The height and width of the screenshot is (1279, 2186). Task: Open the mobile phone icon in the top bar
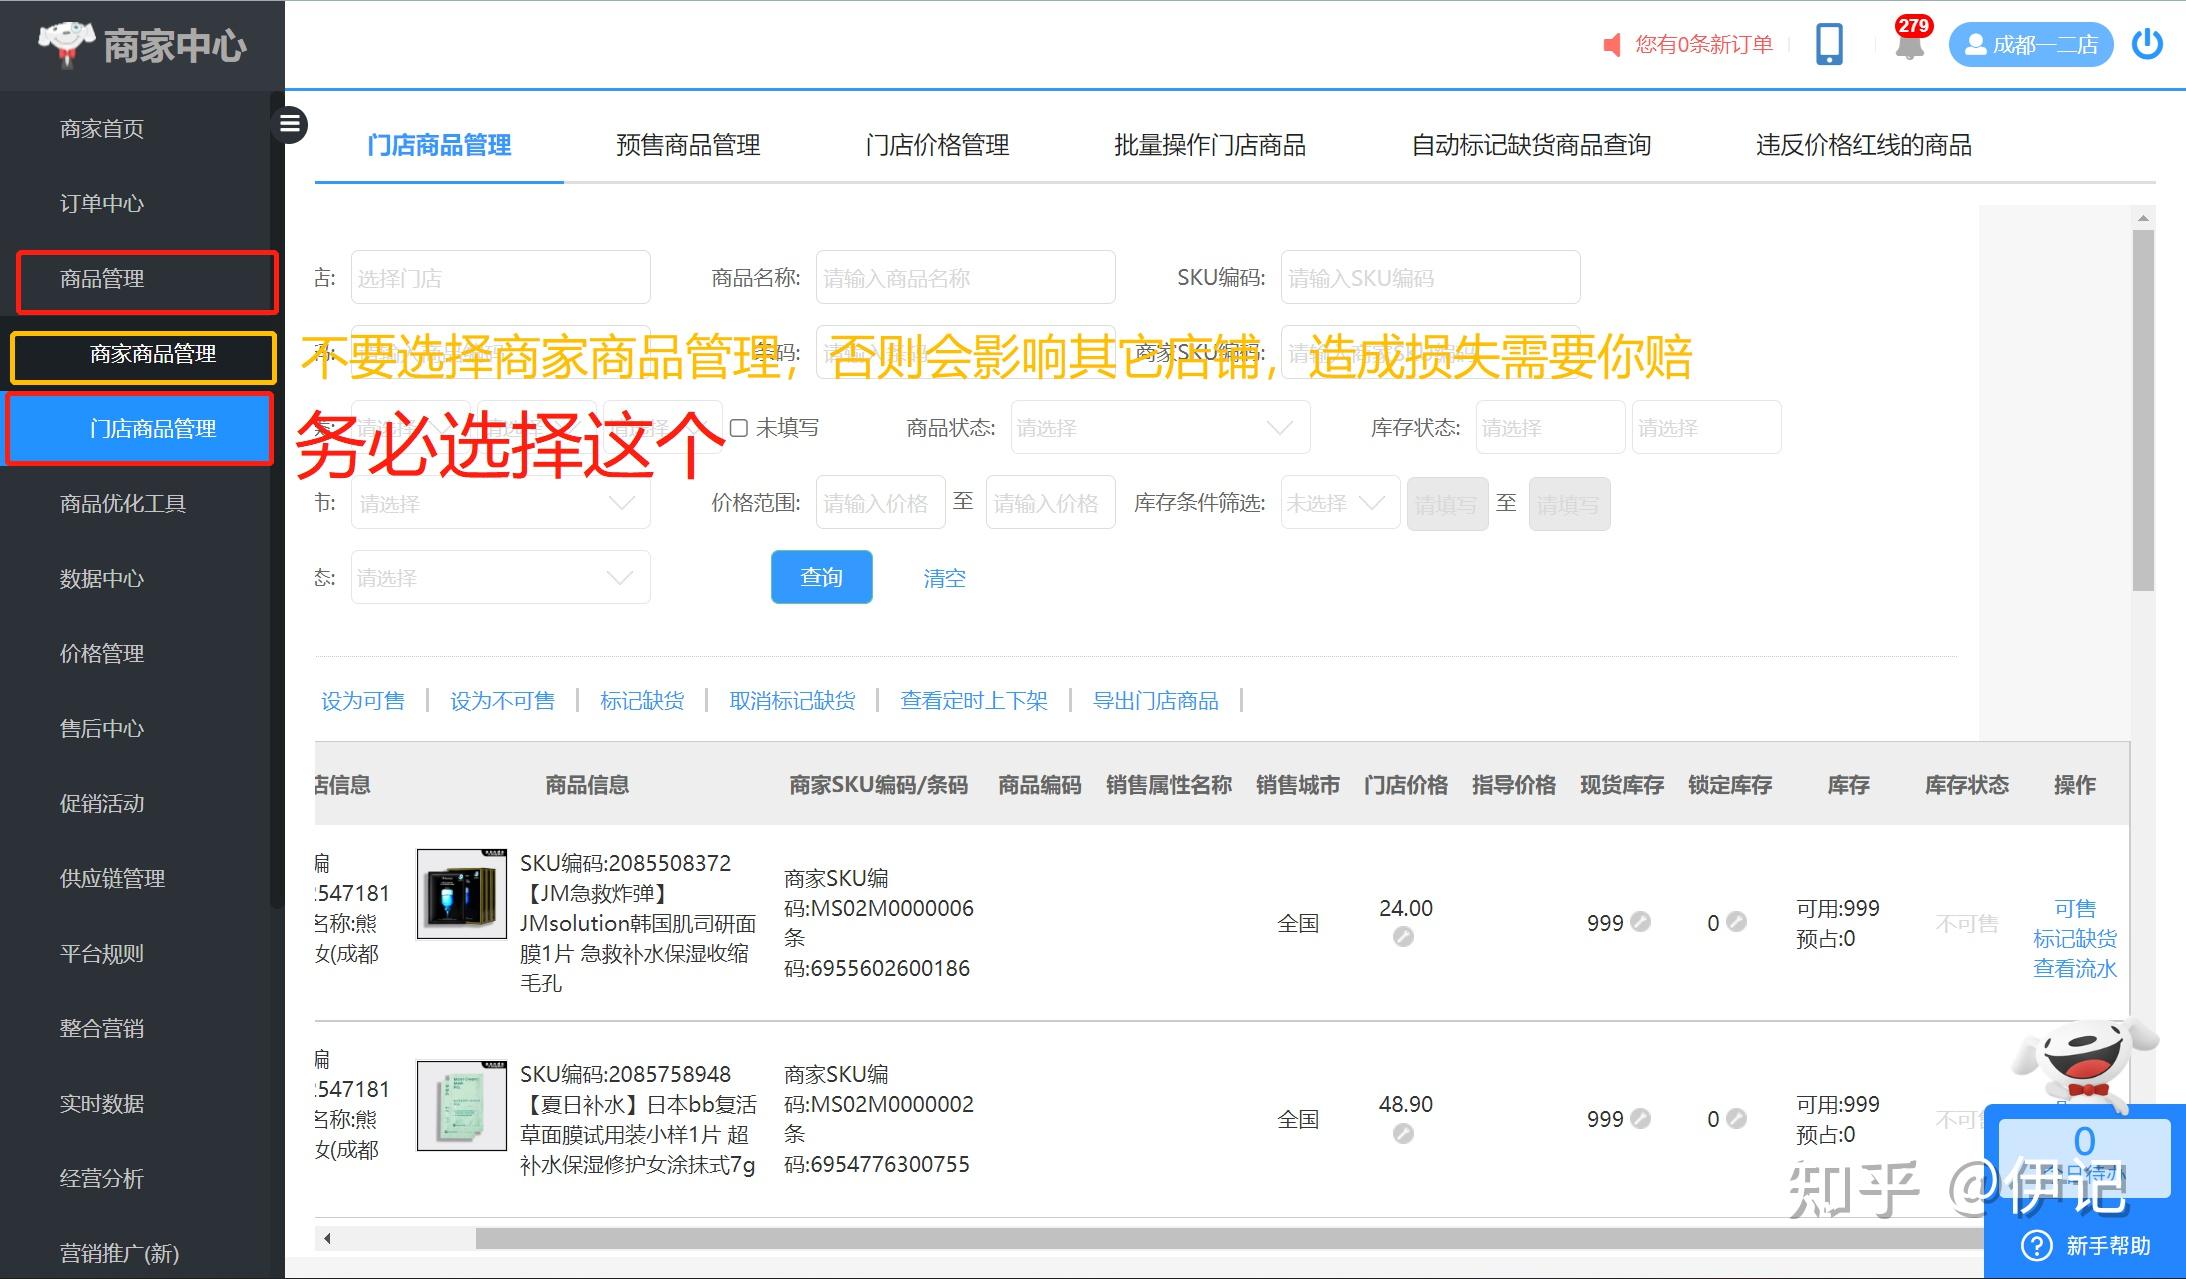(1830, 44)
